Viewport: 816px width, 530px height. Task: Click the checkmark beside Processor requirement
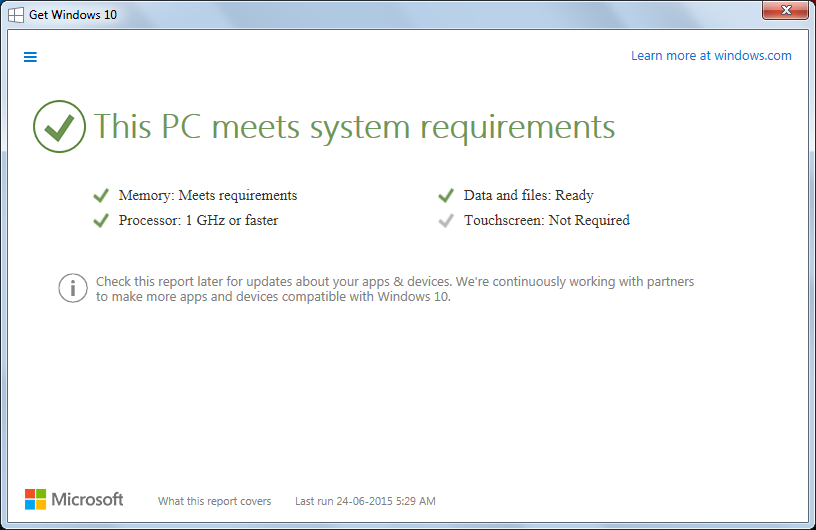[101, 221]
